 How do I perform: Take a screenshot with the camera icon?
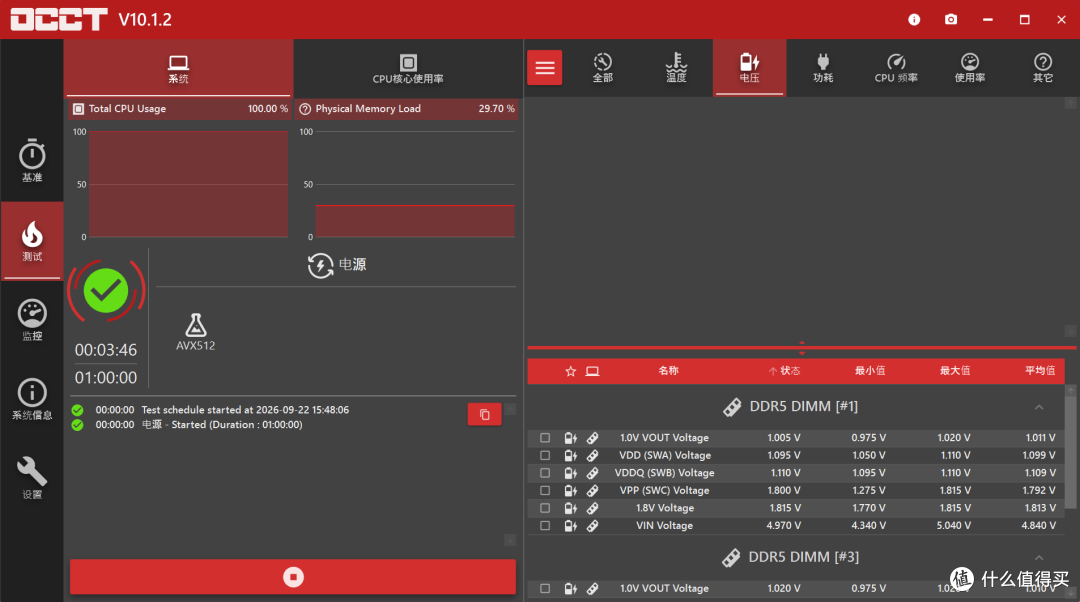(951, 19)
